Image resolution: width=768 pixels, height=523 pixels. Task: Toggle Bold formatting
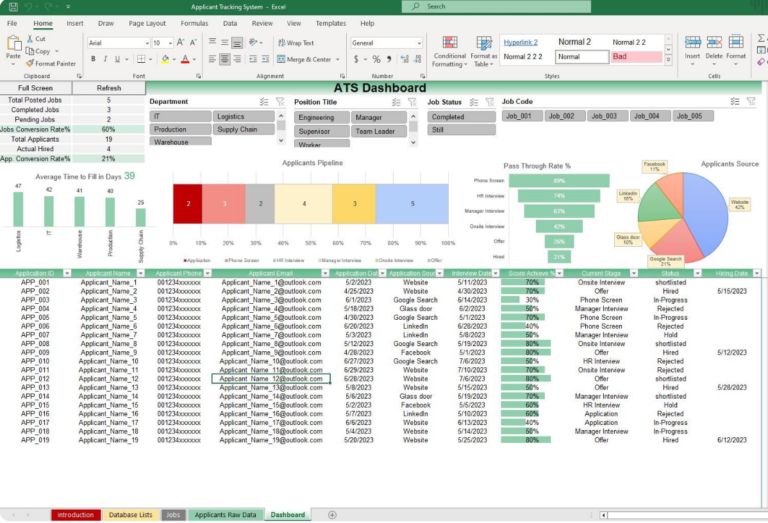[x=93, y=59]
